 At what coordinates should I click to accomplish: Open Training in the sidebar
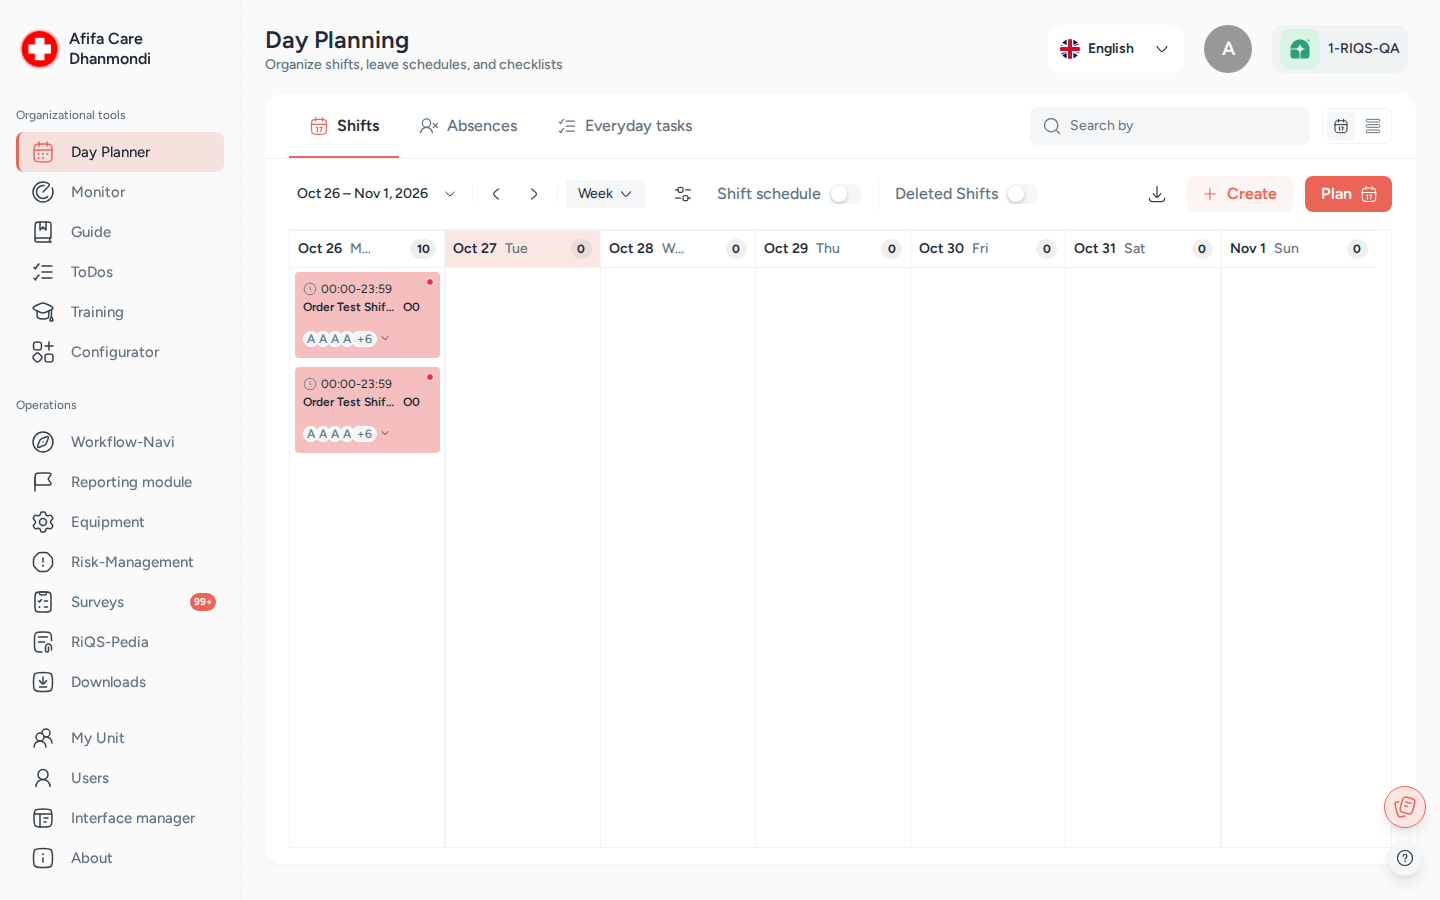point(120,312)
